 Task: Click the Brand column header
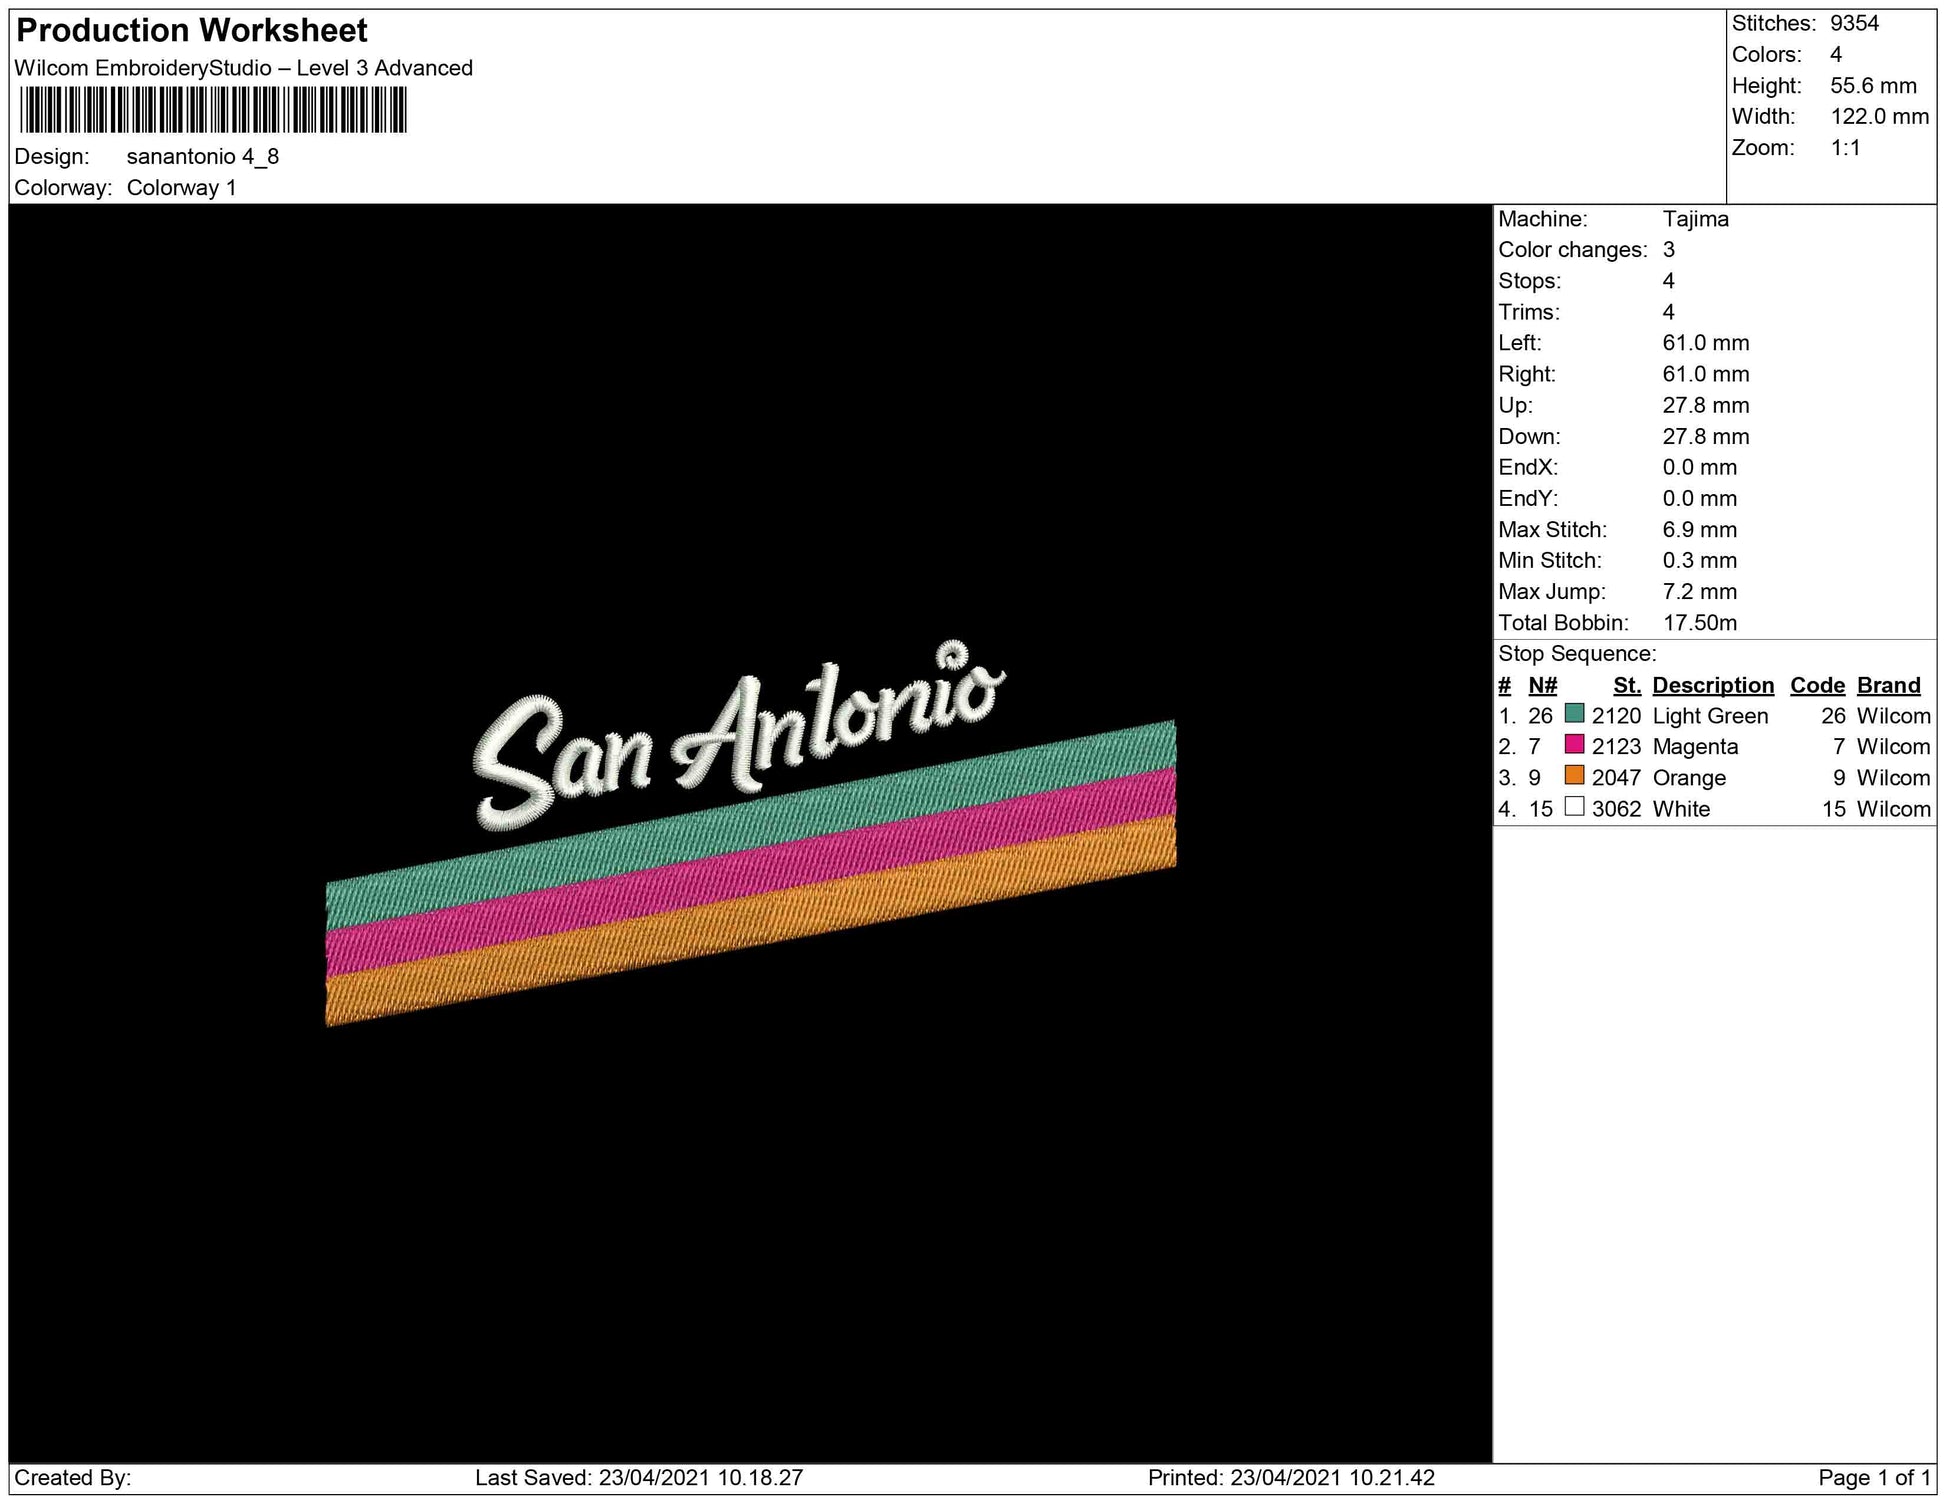(1888, 685)
